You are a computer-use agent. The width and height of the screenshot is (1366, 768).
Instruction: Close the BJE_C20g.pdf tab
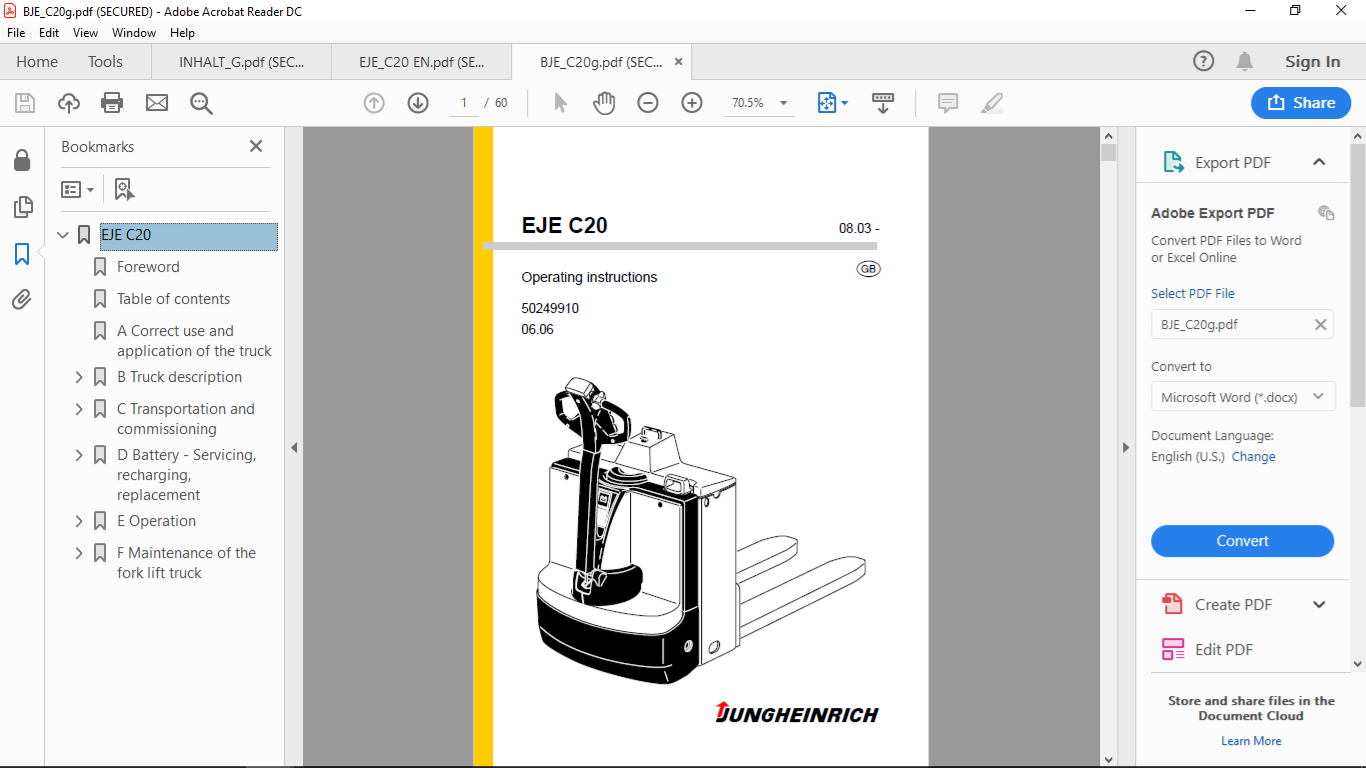coord(678,61)
